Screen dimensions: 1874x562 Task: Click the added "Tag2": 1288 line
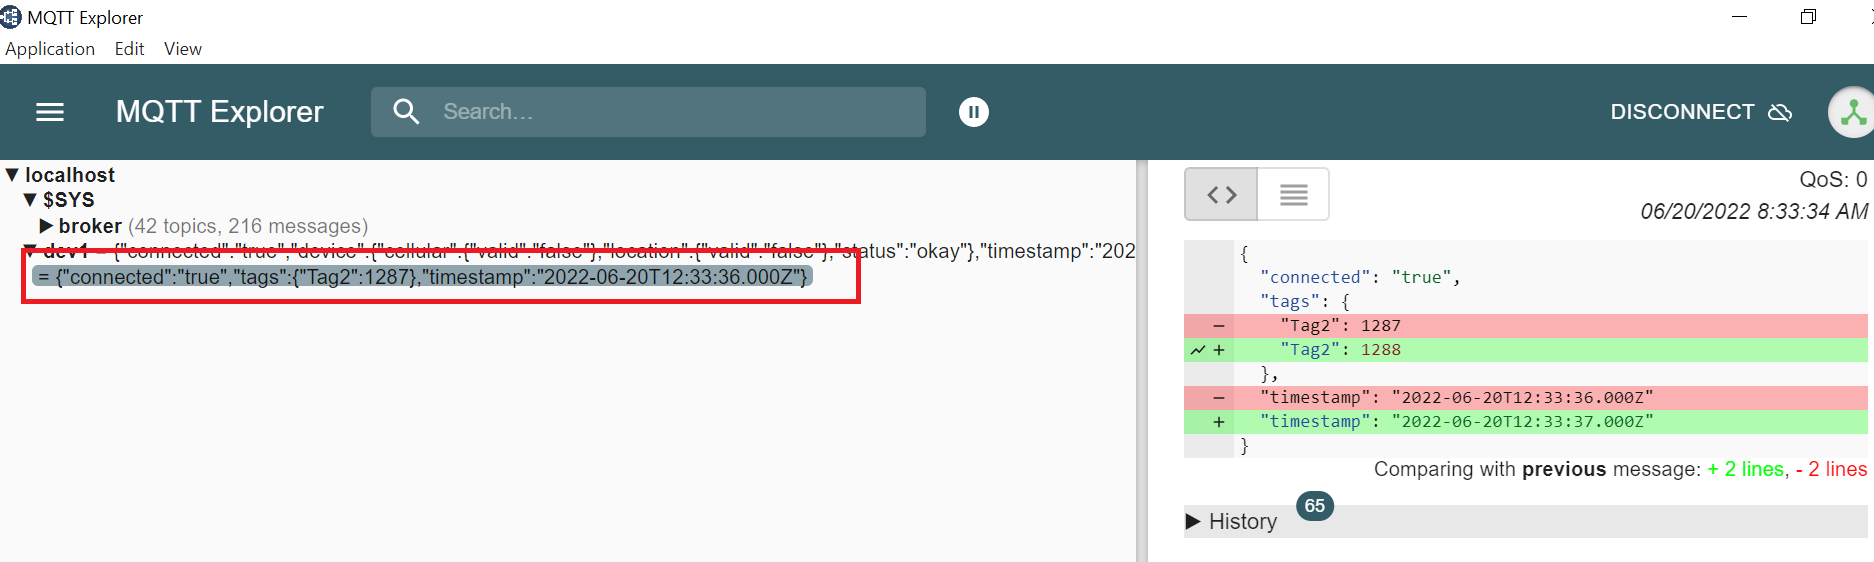click(1526, 350)
